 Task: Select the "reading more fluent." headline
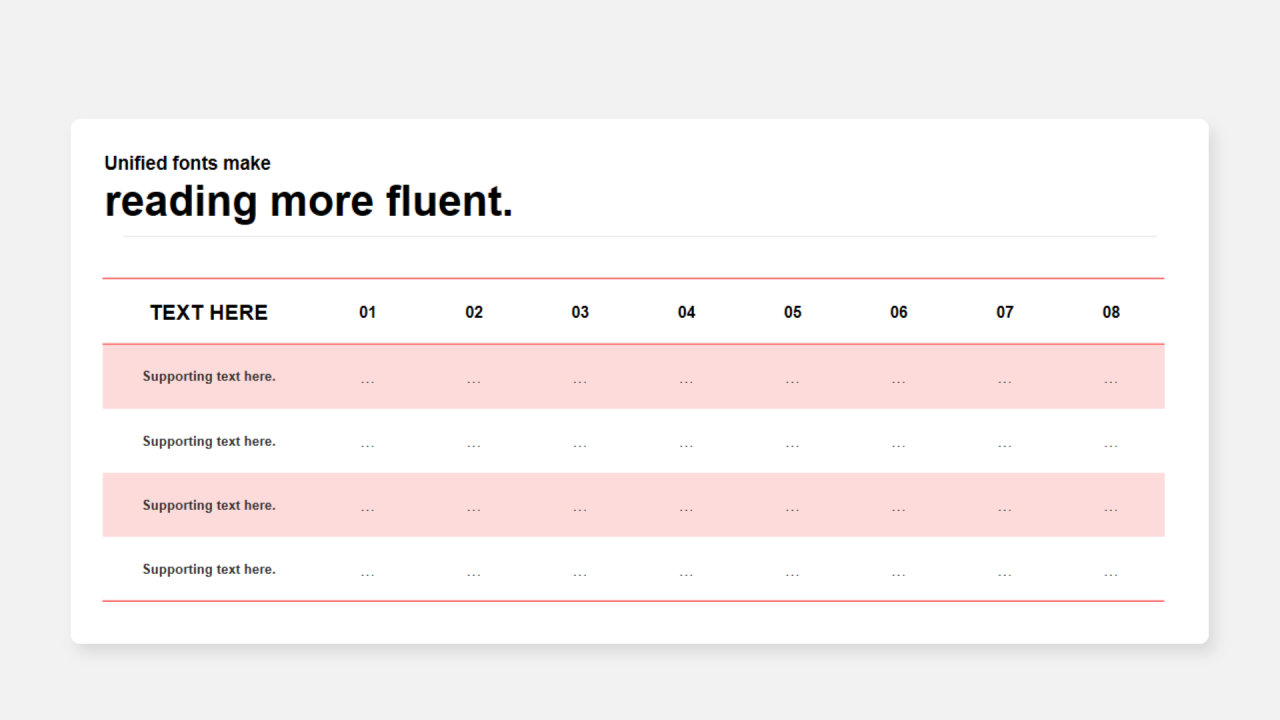(308, 201)
